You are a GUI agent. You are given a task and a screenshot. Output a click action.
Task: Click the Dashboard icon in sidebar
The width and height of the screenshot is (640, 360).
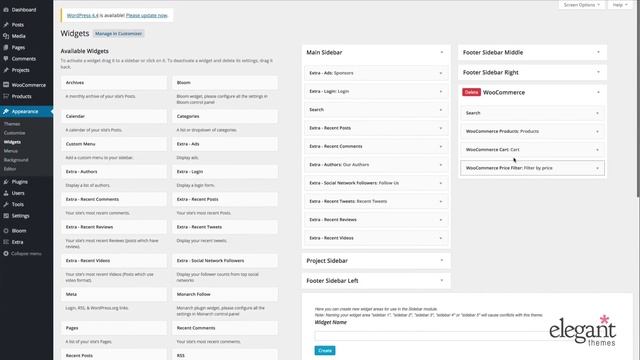click(6, 9)
